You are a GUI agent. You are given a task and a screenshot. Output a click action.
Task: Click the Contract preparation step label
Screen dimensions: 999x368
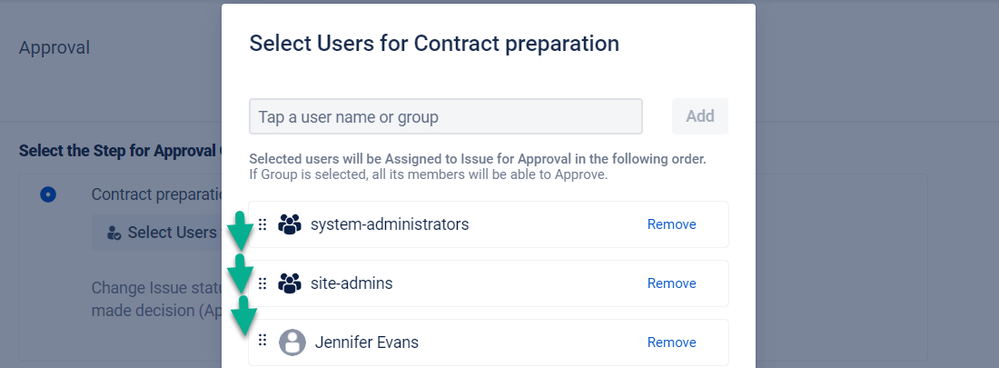[x=157, y=195]
